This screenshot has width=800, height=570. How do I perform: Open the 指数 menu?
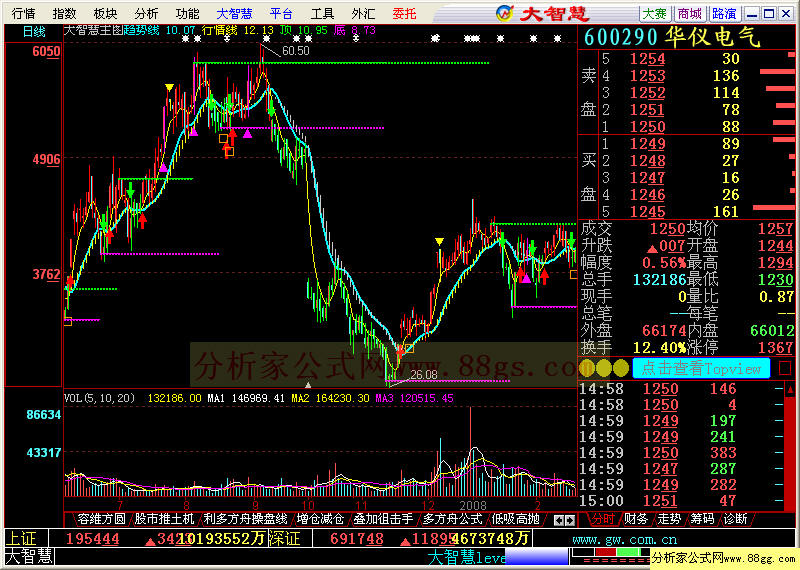point(64,14)
